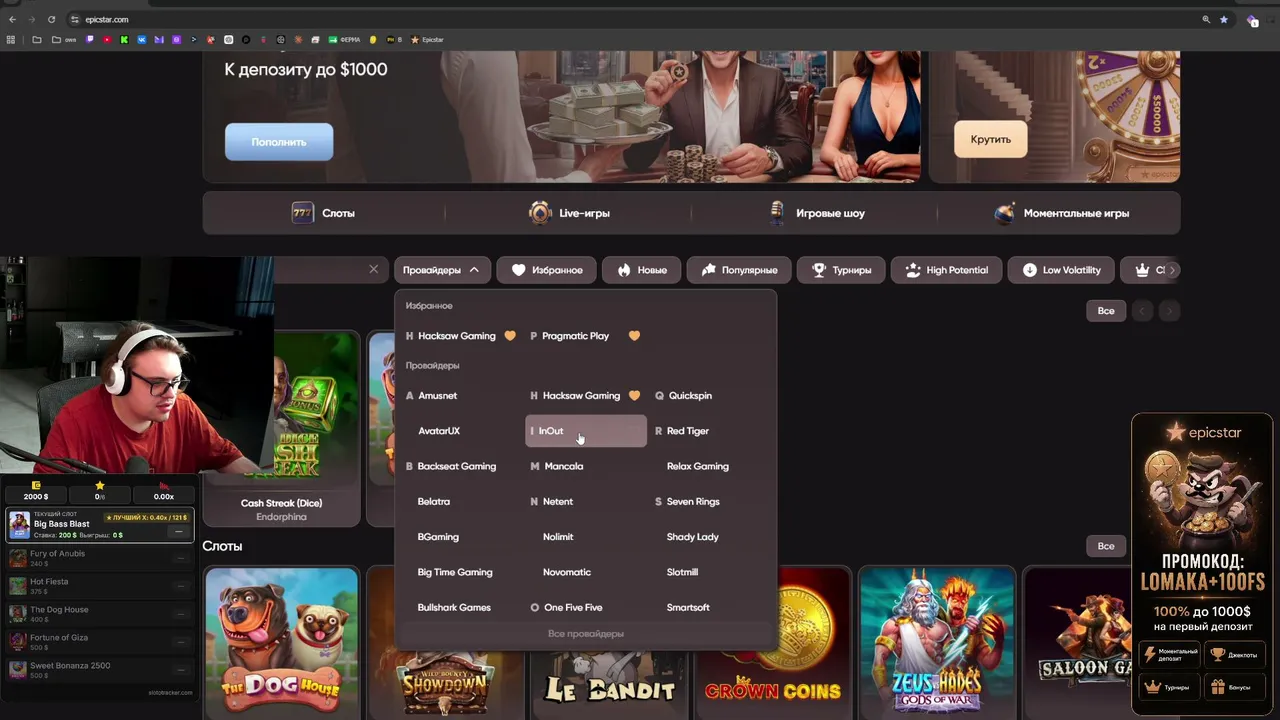Click the Крутить wheel button

(x=991, y=139)
